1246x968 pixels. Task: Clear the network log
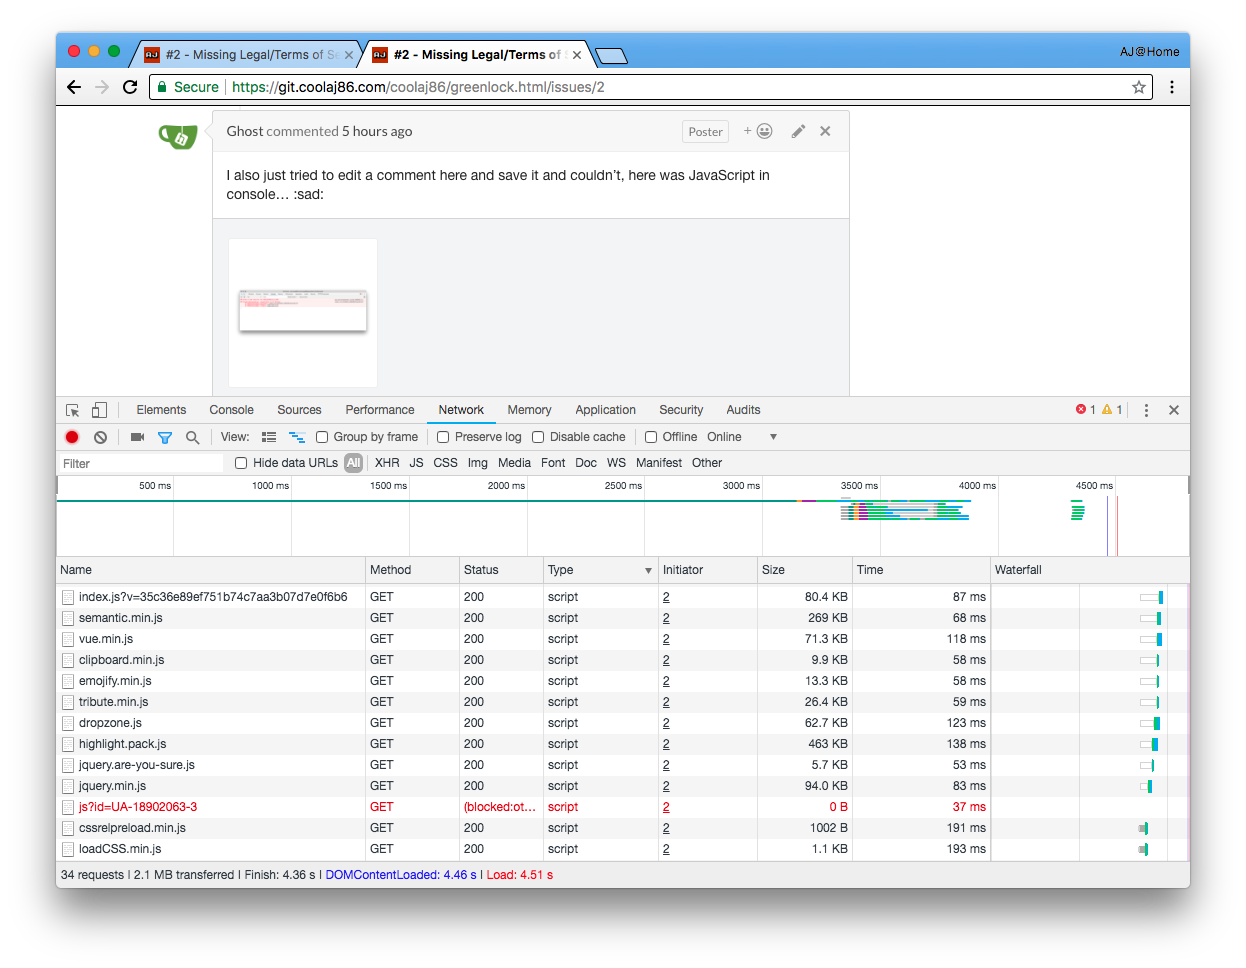(x=100, y=437)
